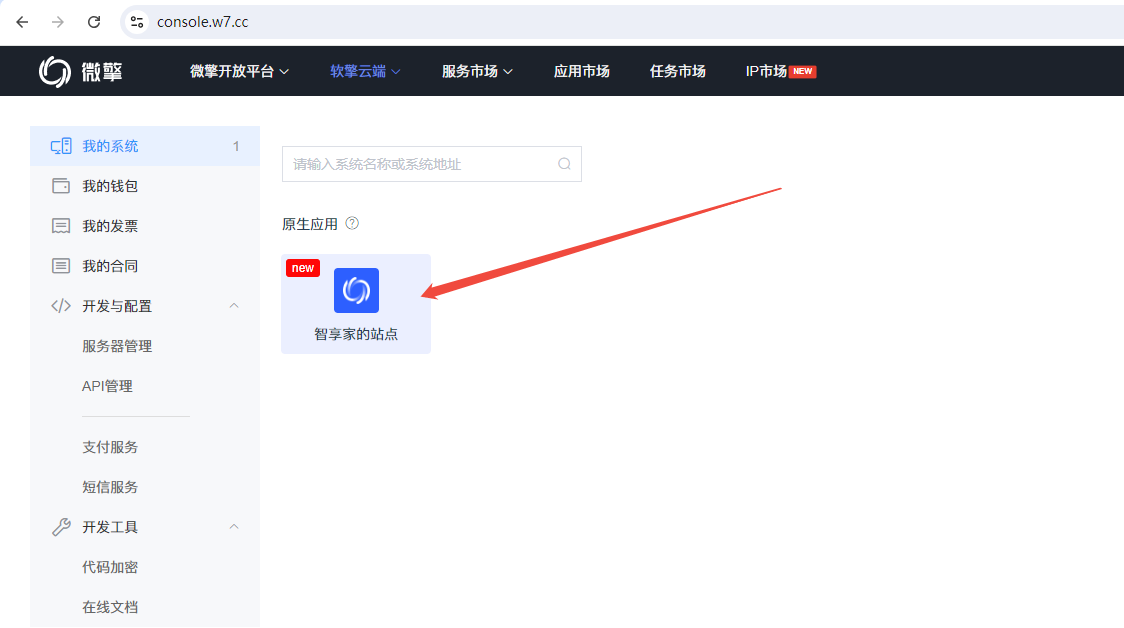Screen dimensions: 1124x628
Task: Focus the system name search field
Action: pos(432,164)
